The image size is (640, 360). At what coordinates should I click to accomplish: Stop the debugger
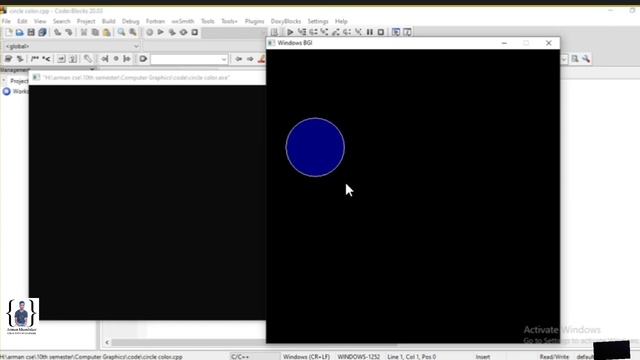pyautogui.click(x=380, y=32)
